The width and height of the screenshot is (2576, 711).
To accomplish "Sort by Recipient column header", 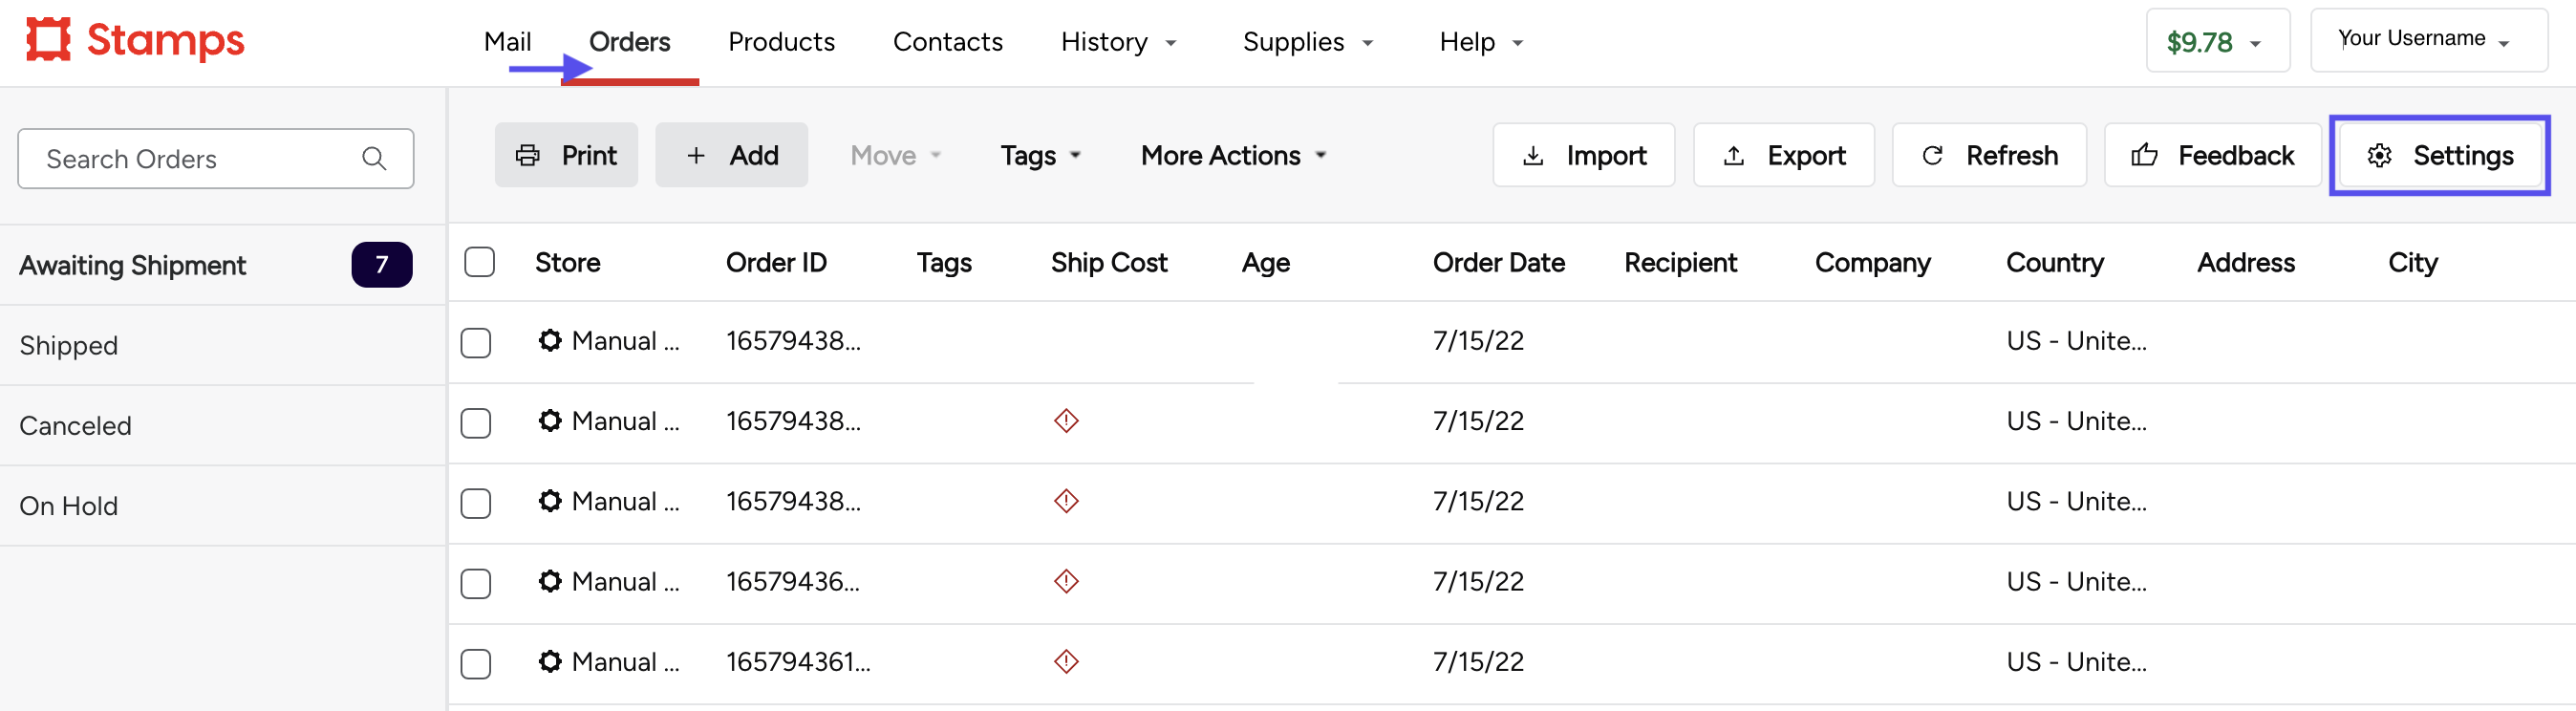I will pyautogui.click(x=1680, y=262).
